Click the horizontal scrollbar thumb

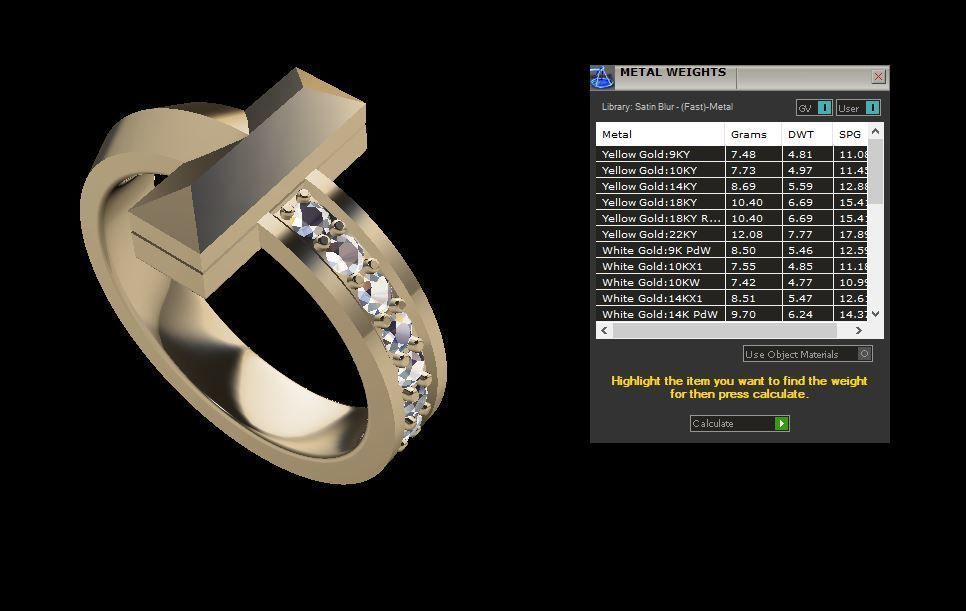[724, 331]
